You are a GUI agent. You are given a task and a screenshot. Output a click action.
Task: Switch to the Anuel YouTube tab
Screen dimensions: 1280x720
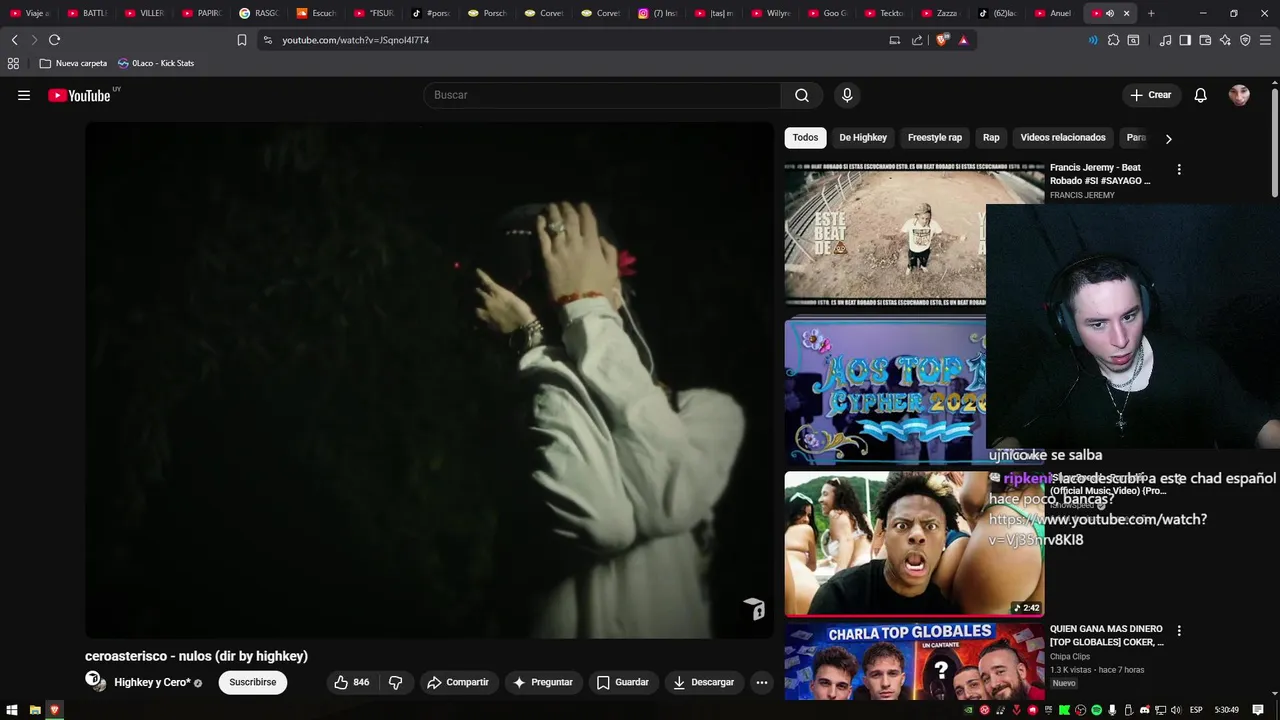[x=1054, y=13]
